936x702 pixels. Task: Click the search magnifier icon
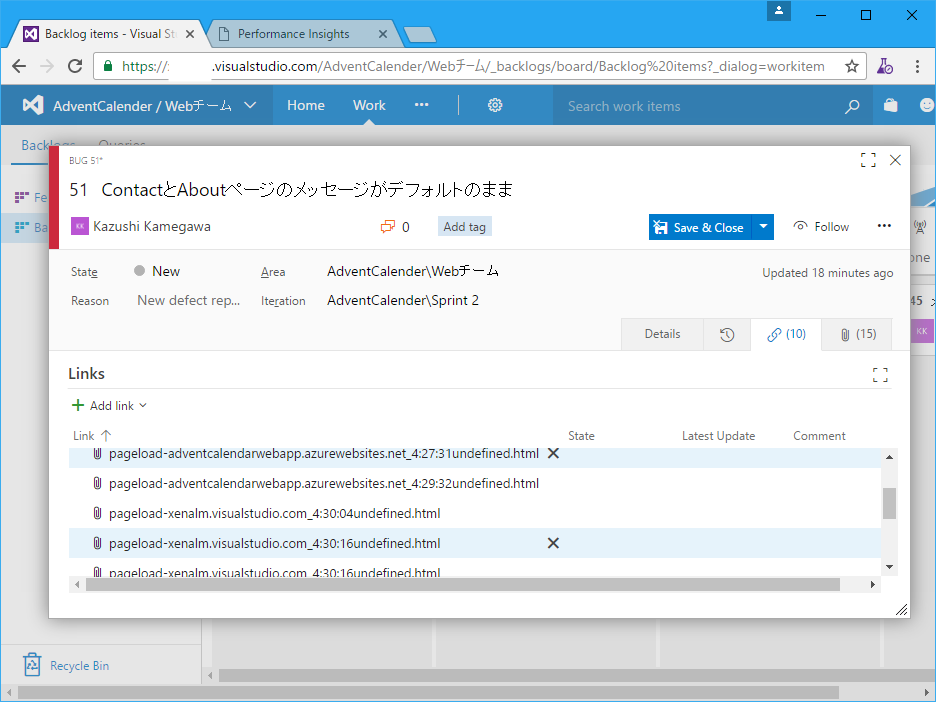(852, 106)
